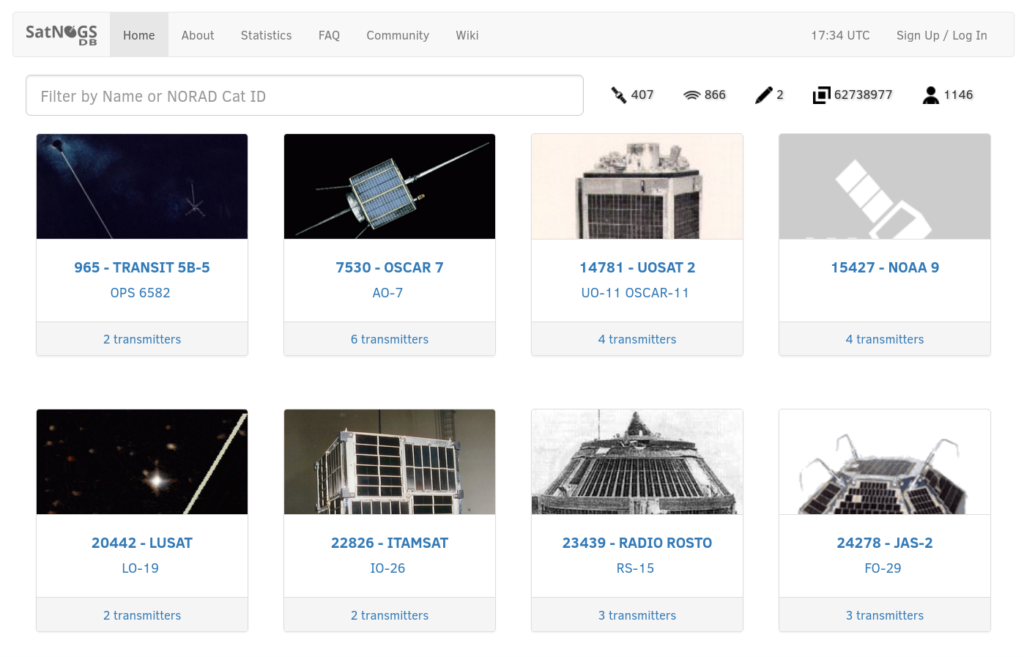Open the OSCAR 7 satellite image
1024x657 pixels.
pos(389,187)
